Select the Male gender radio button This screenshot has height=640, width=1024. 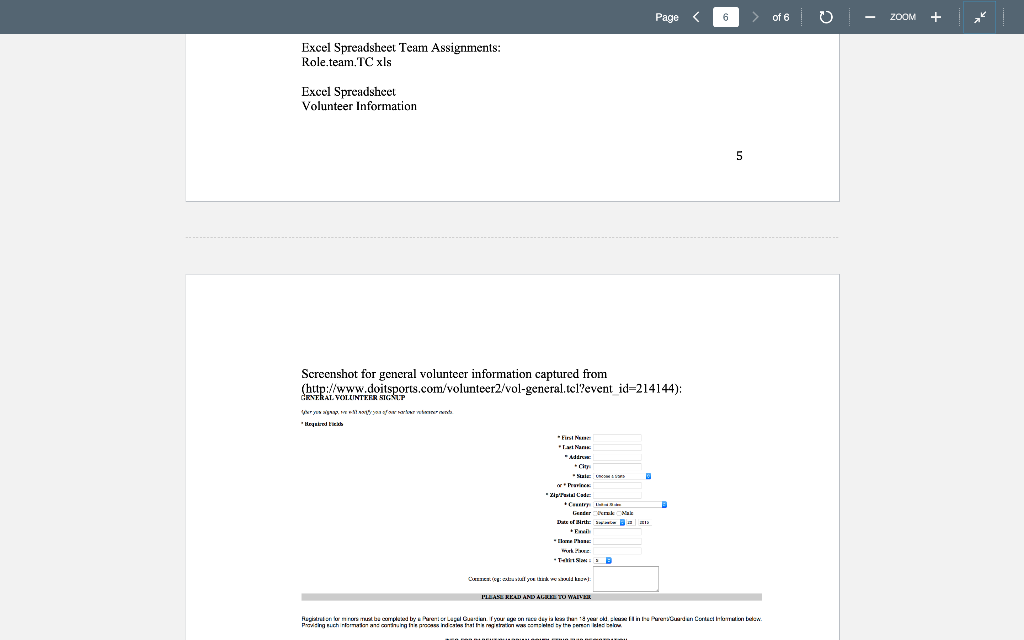click(619, 513)
